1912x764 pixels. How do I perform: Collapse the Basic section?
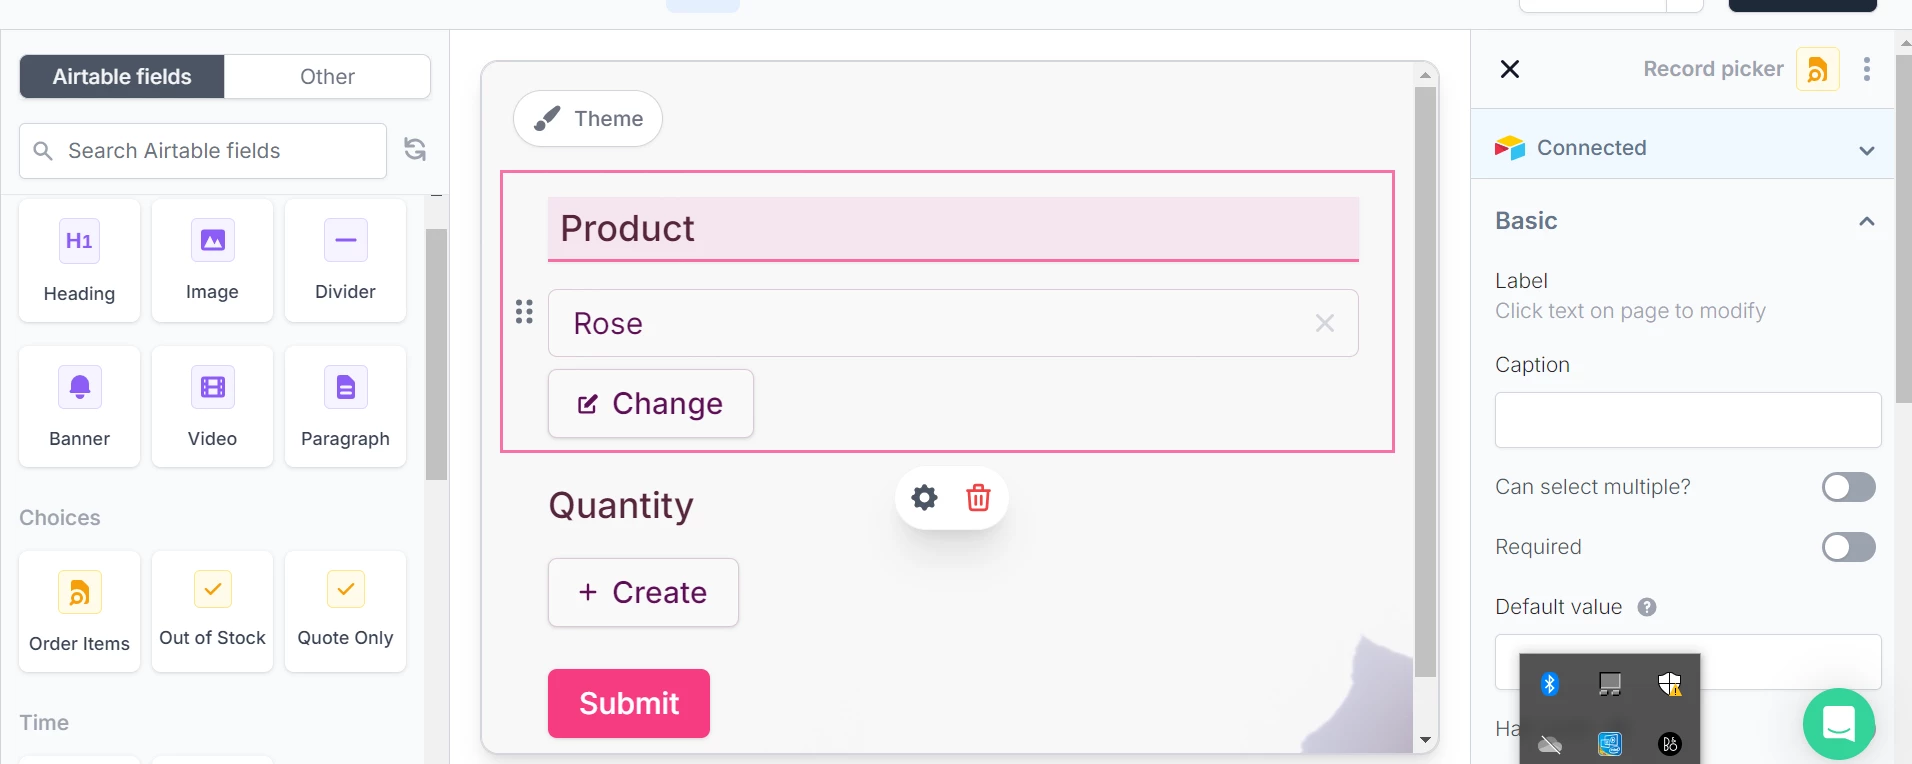[x=1866, y=221]
